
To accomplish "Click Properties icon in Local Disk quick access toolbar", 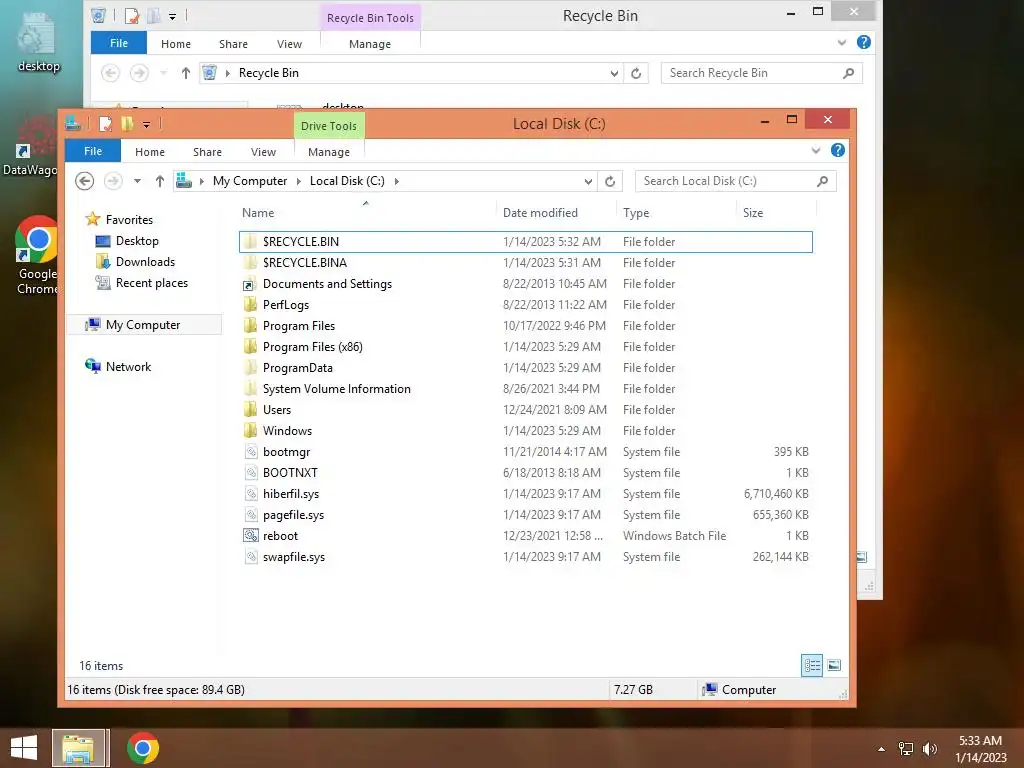I will click(105, 123).
